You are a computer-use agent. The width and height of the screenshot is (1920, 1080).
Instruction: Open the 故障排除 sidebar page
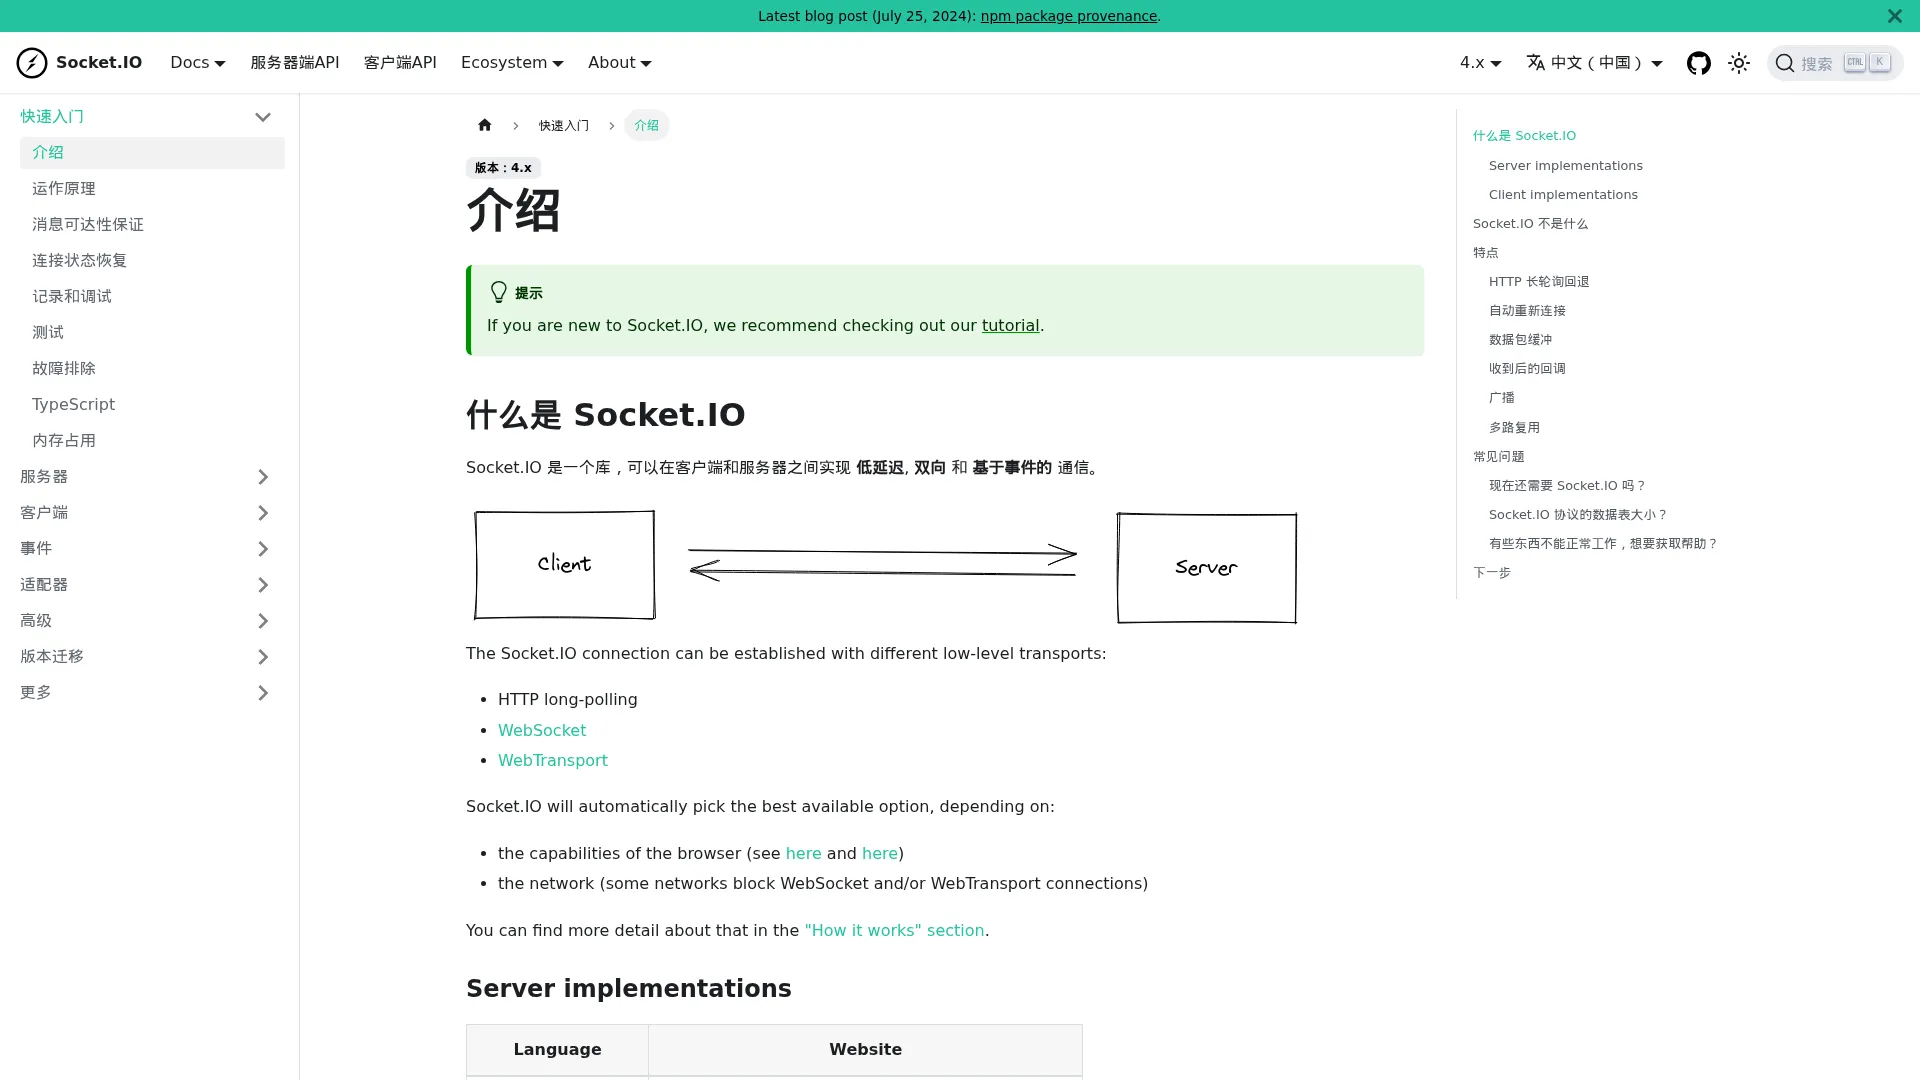152,368
